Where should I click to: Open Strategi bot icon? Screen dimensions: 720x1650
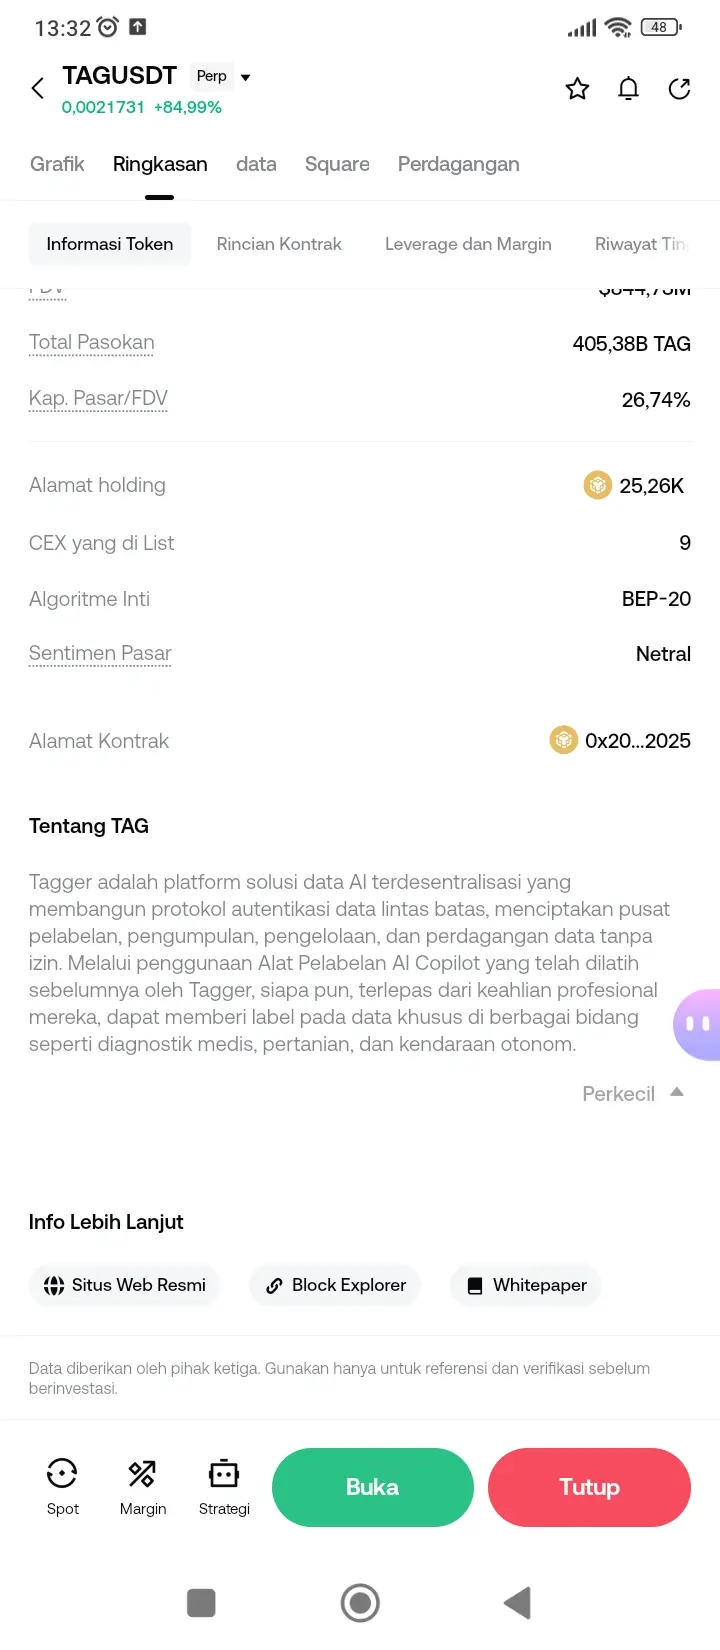[224, 1473]
